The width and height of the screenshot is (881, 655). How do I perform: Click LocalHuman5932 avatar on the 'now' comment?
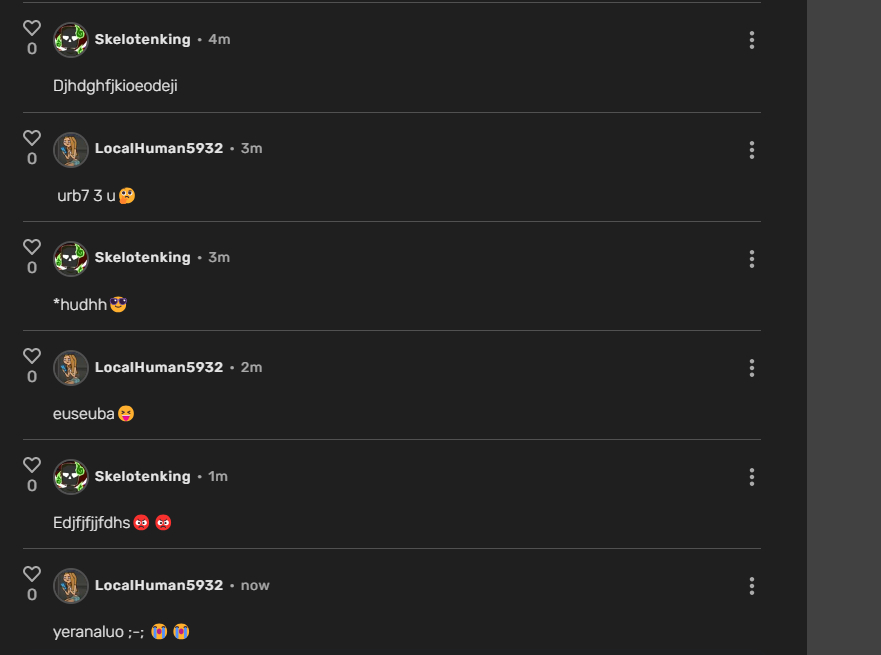[x=71, y=586]
